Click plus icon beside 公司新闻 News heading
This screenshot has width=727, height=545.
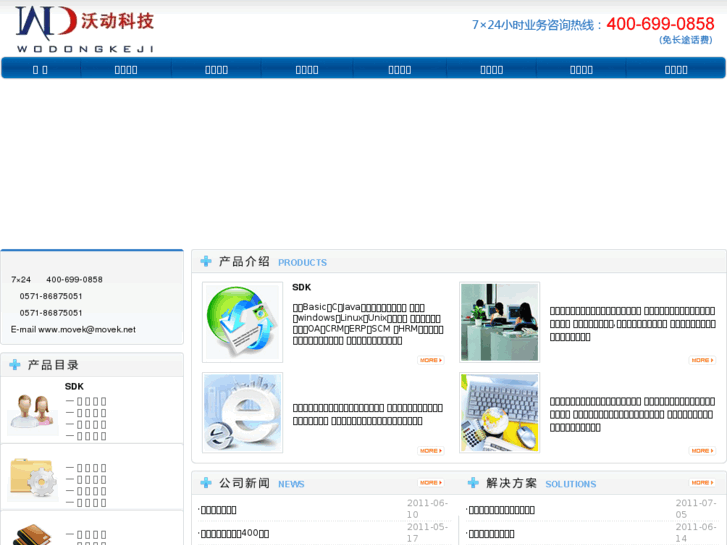206,483
